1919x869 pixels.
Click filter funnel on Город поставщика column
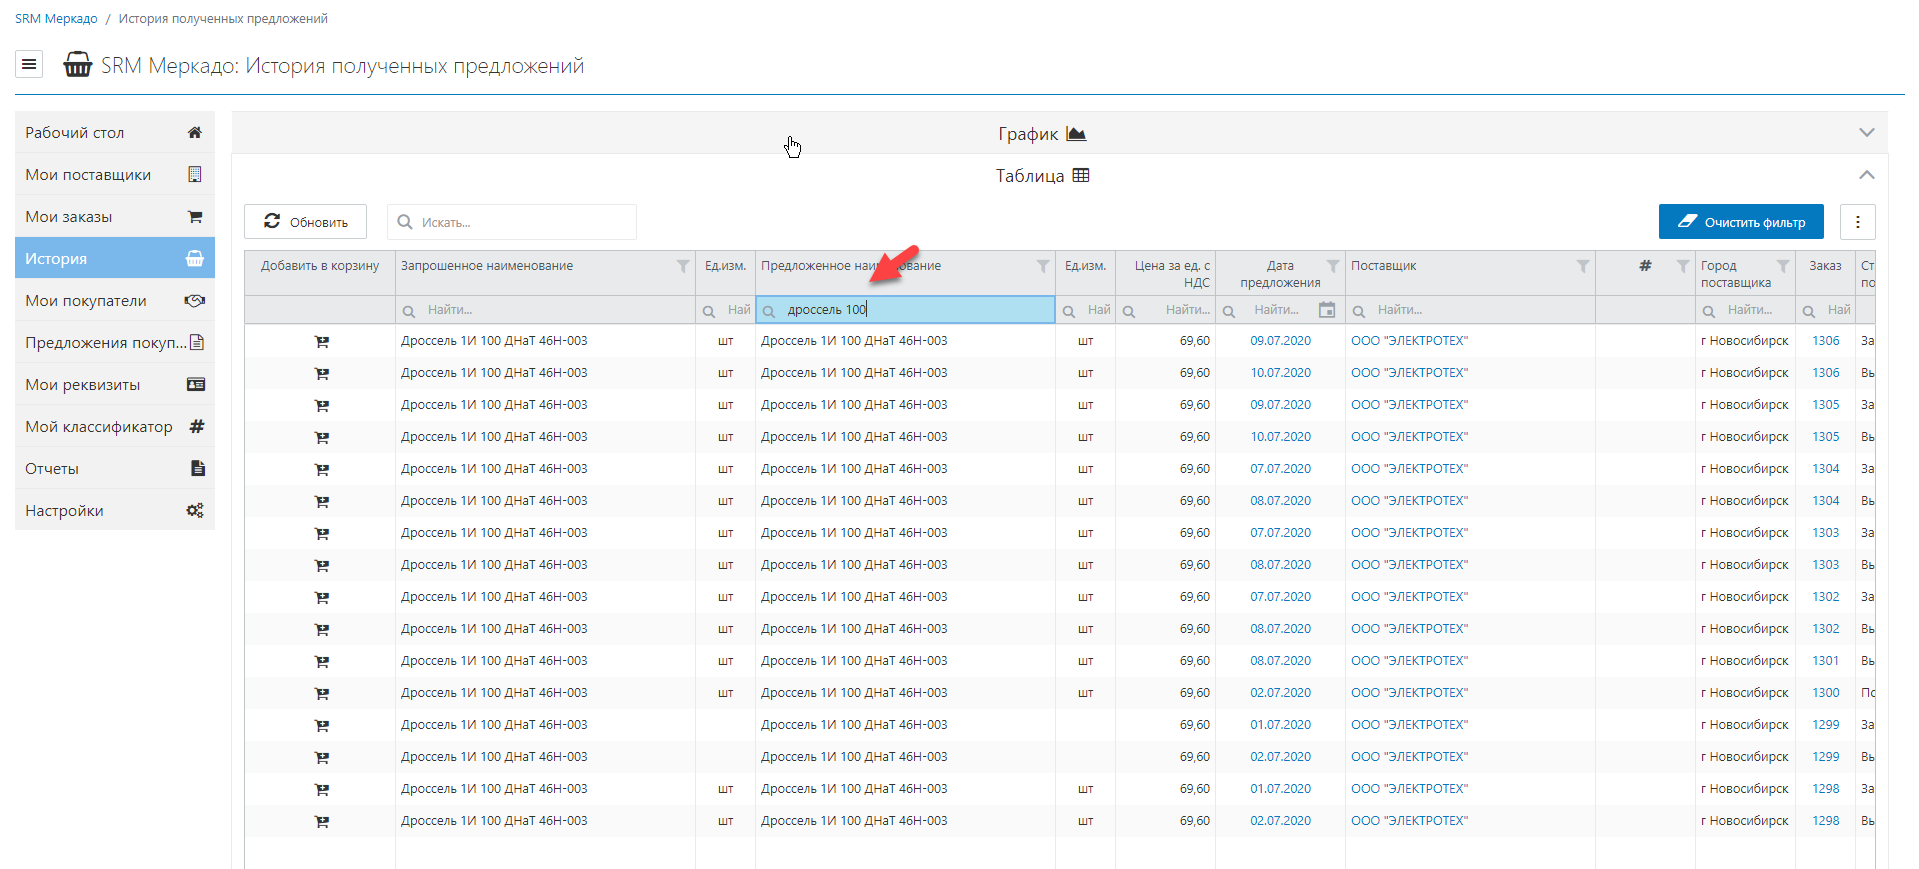click(1782, 266)
